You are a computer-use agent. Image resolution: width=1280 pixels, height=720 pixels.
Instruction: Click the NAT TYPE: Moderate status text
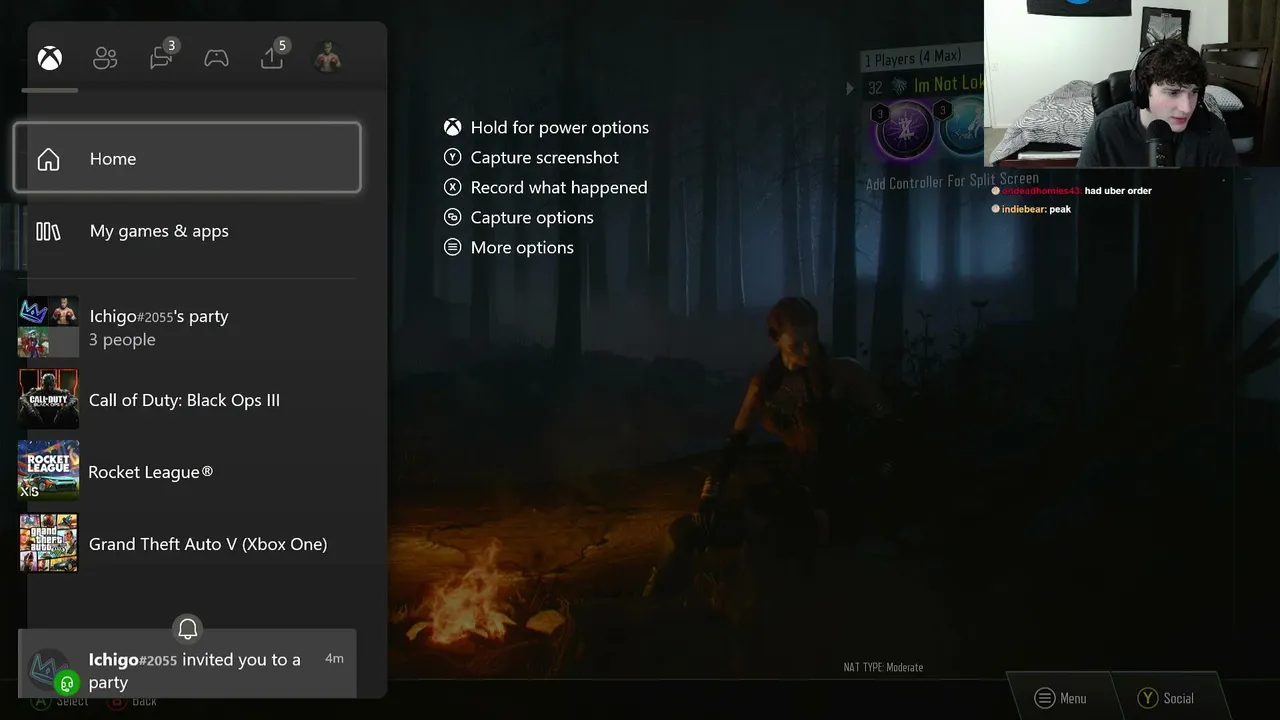883,667
